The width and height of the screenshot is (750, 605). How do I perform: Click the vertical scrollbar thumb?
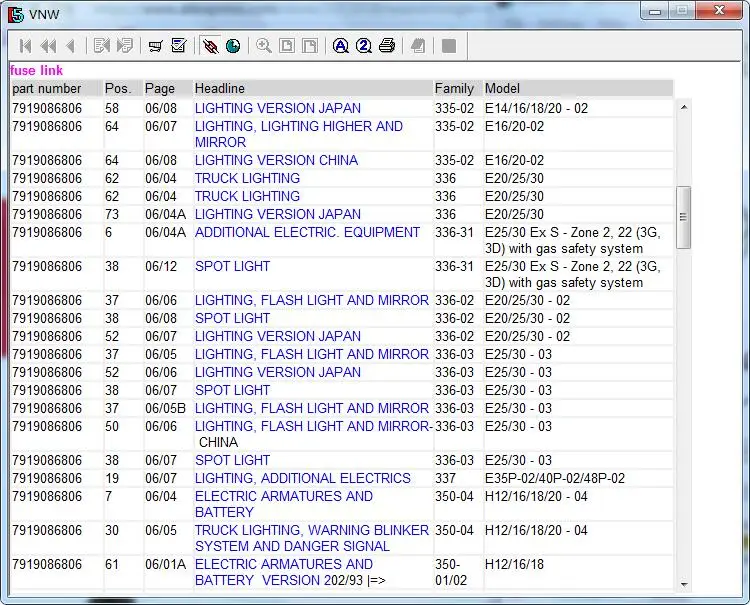pos(684,217)
